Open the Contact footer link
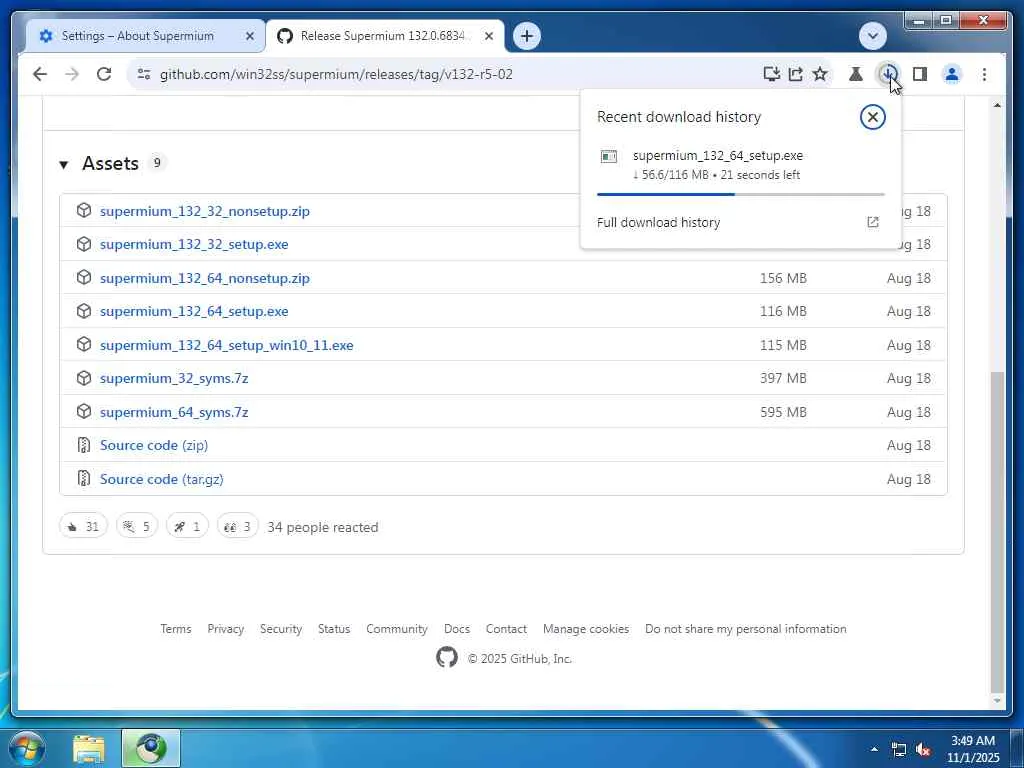 506,629
